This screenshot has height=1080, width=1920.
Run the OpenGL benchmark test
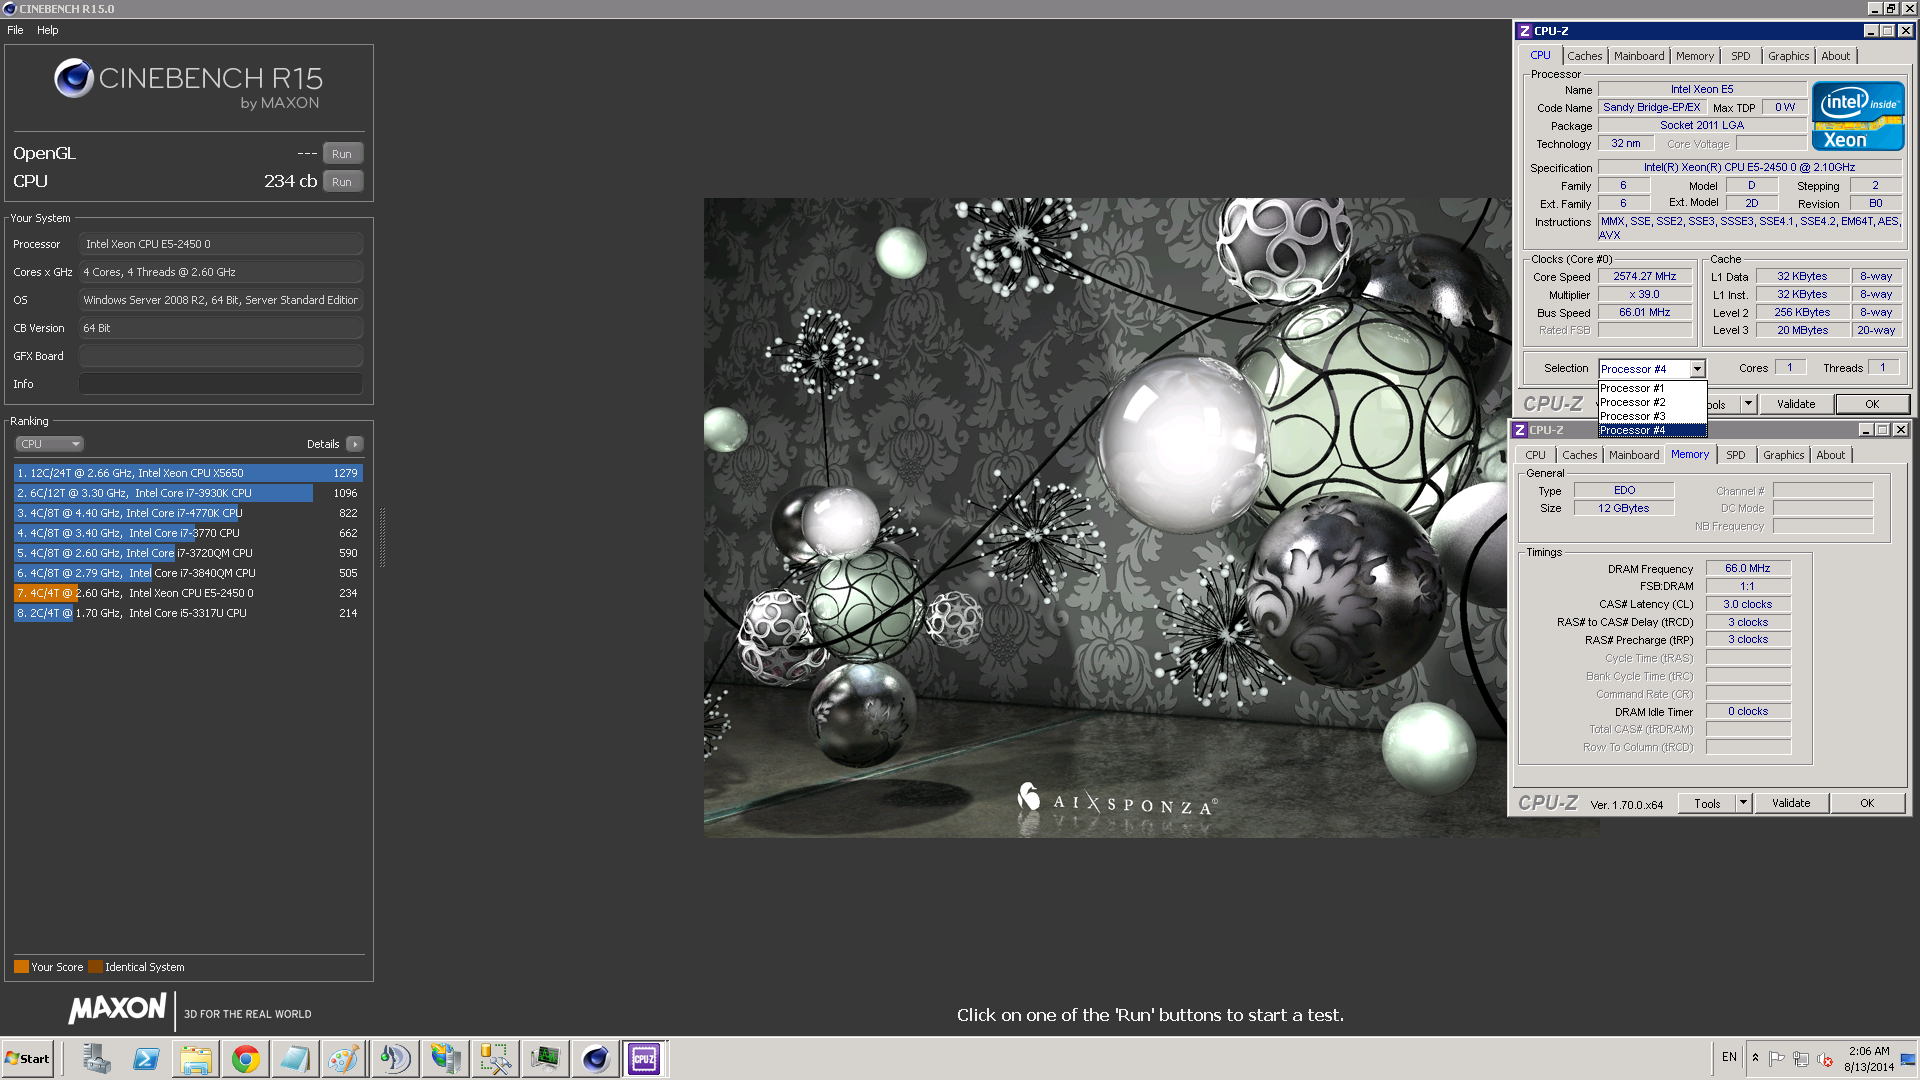(x=342, y=154)
